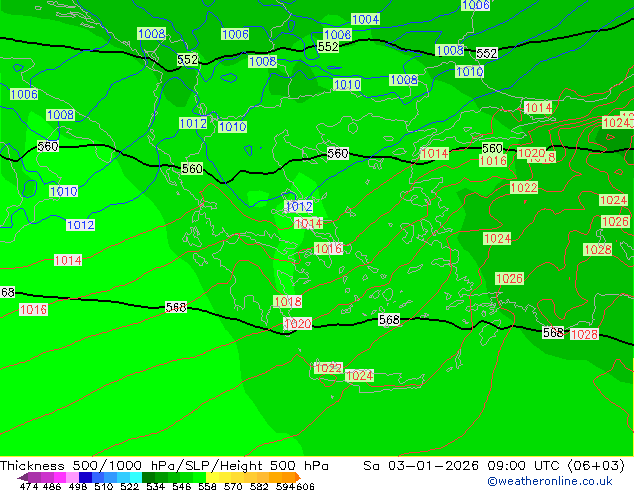Viewport: 634px width, 490px height.
Task: Click the red 1018 isobar label
Action: tap(287, 301)
